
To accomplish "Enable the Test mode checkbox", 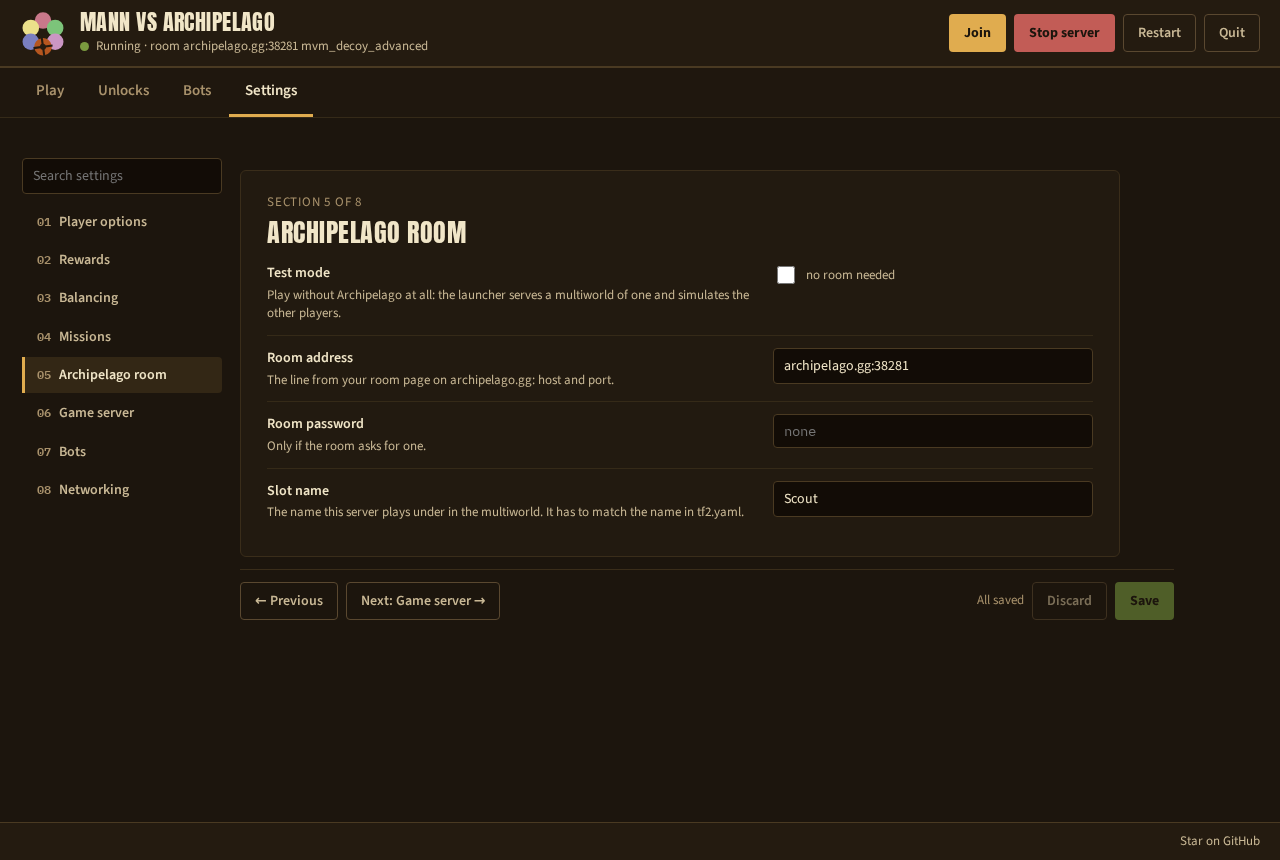I will 786,275.
